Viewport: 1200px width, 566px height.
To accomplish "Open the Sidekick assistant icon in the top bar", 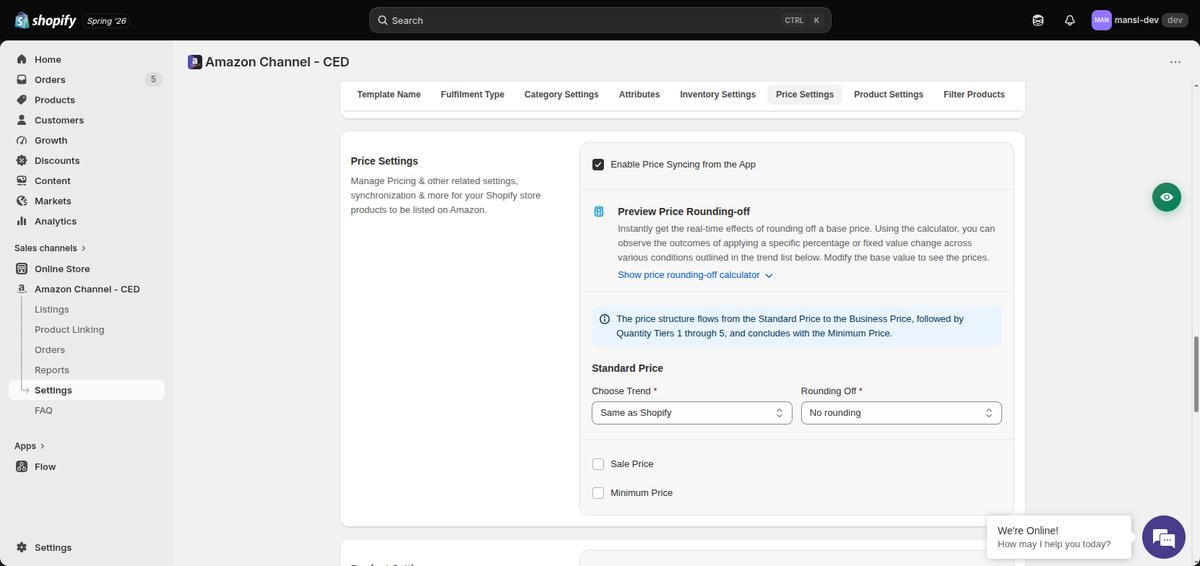I will [x=1038, y=20].
